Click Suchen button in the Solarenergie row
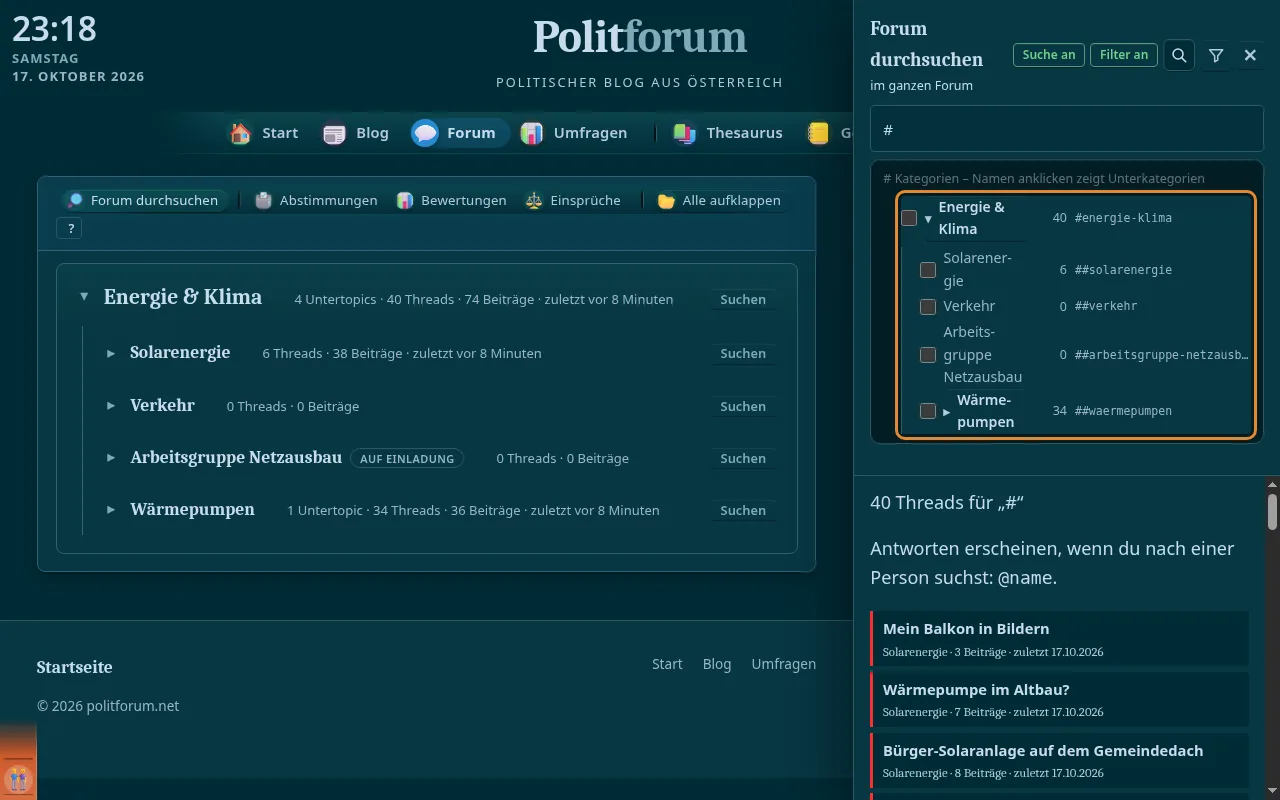Viewport: 1280px width, 800px height. pos(743,353)
